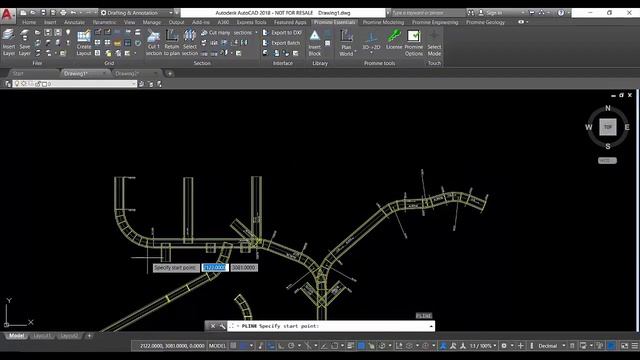Image resolution: width=640 pixels, height=360 pixels.
Task: Click the Select section tool
Action: coord(190,42)
